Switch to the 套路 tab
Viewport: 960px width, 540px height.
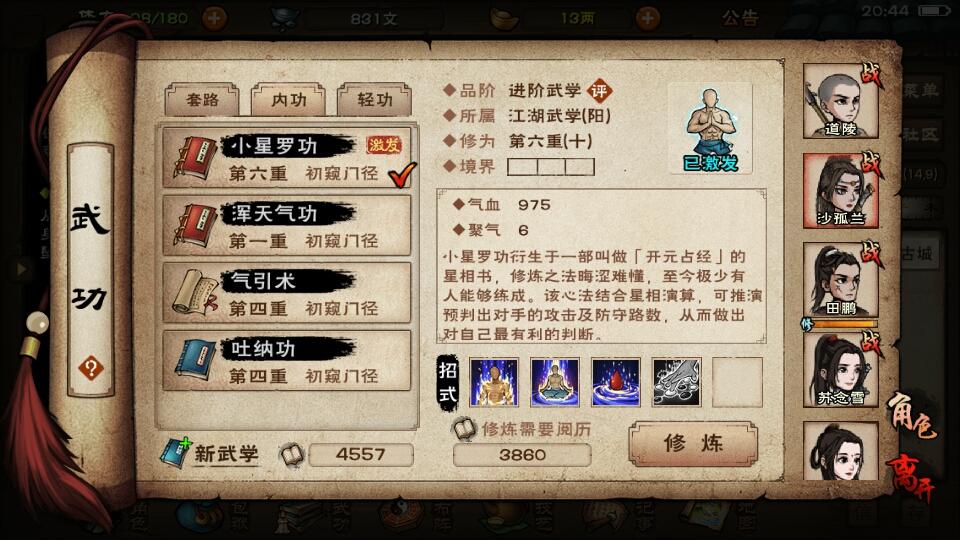[x=202, y=99]
